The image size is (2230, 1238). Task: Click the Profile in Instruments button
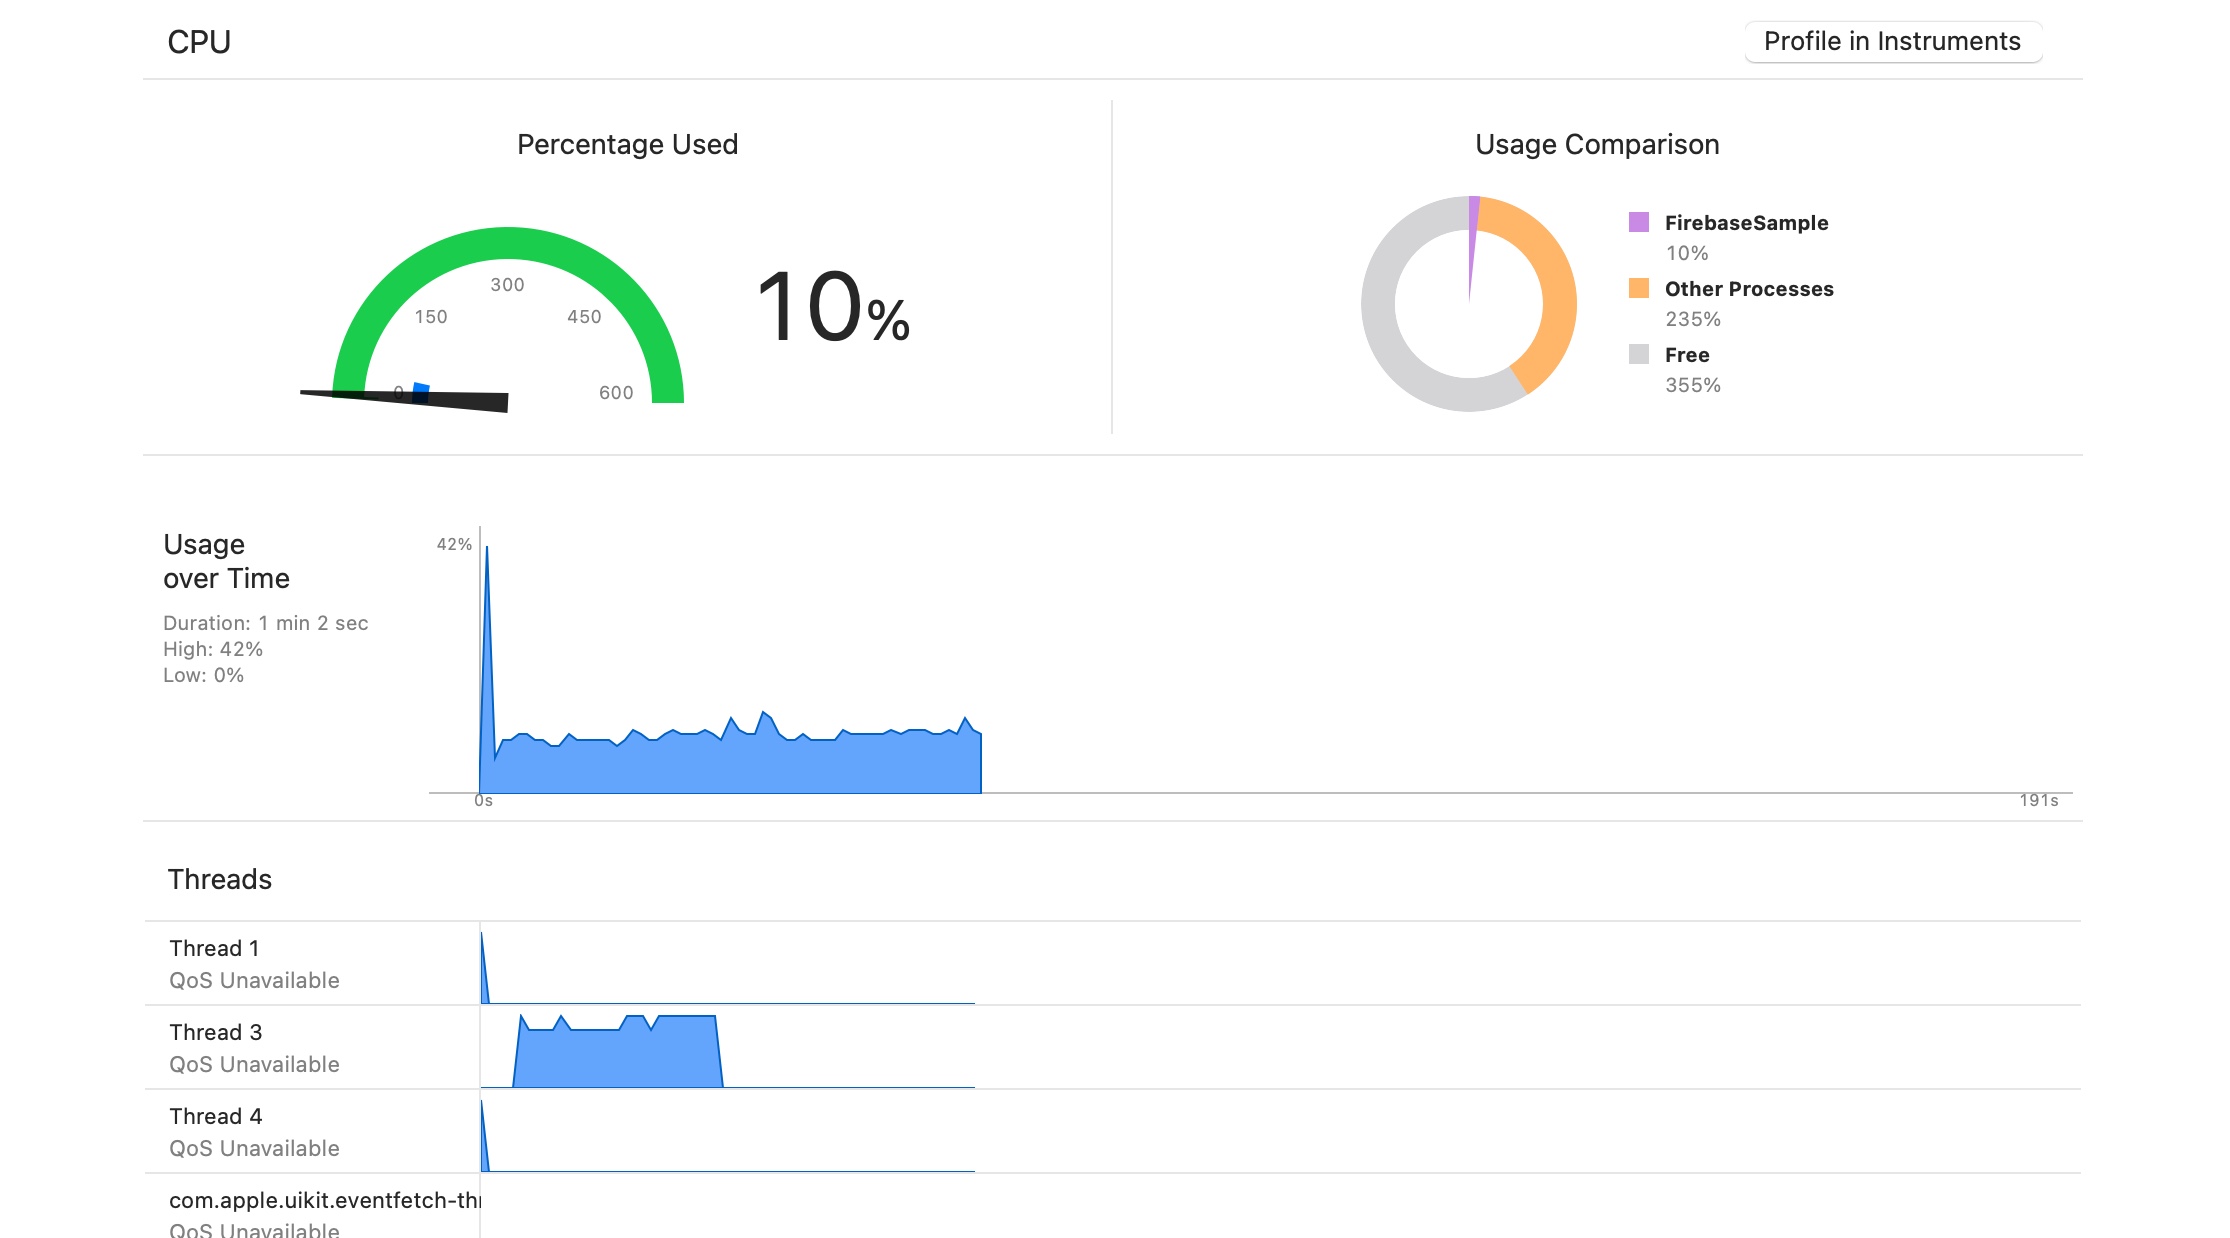tap(1892, 42)
